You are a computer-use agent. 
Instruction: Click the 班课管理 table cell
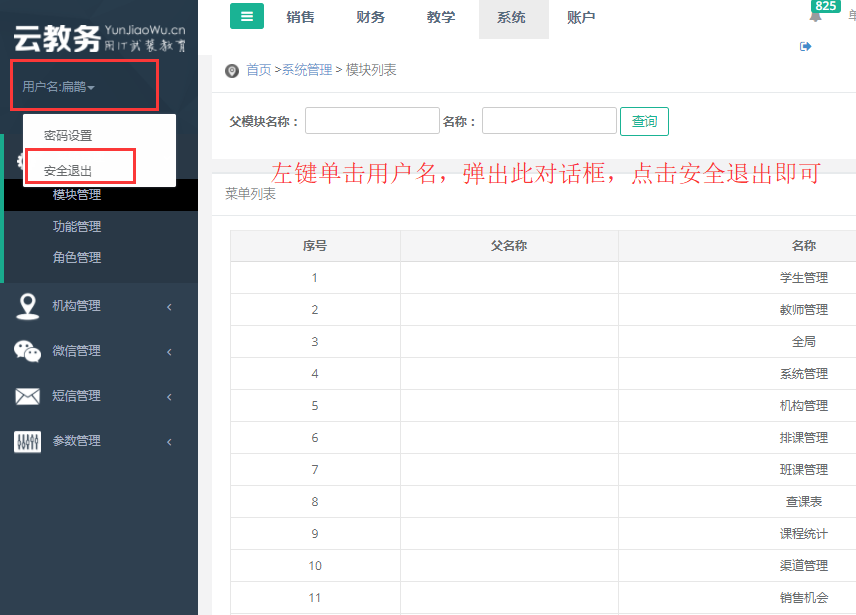pyautogui.click(x=804, y=470)
